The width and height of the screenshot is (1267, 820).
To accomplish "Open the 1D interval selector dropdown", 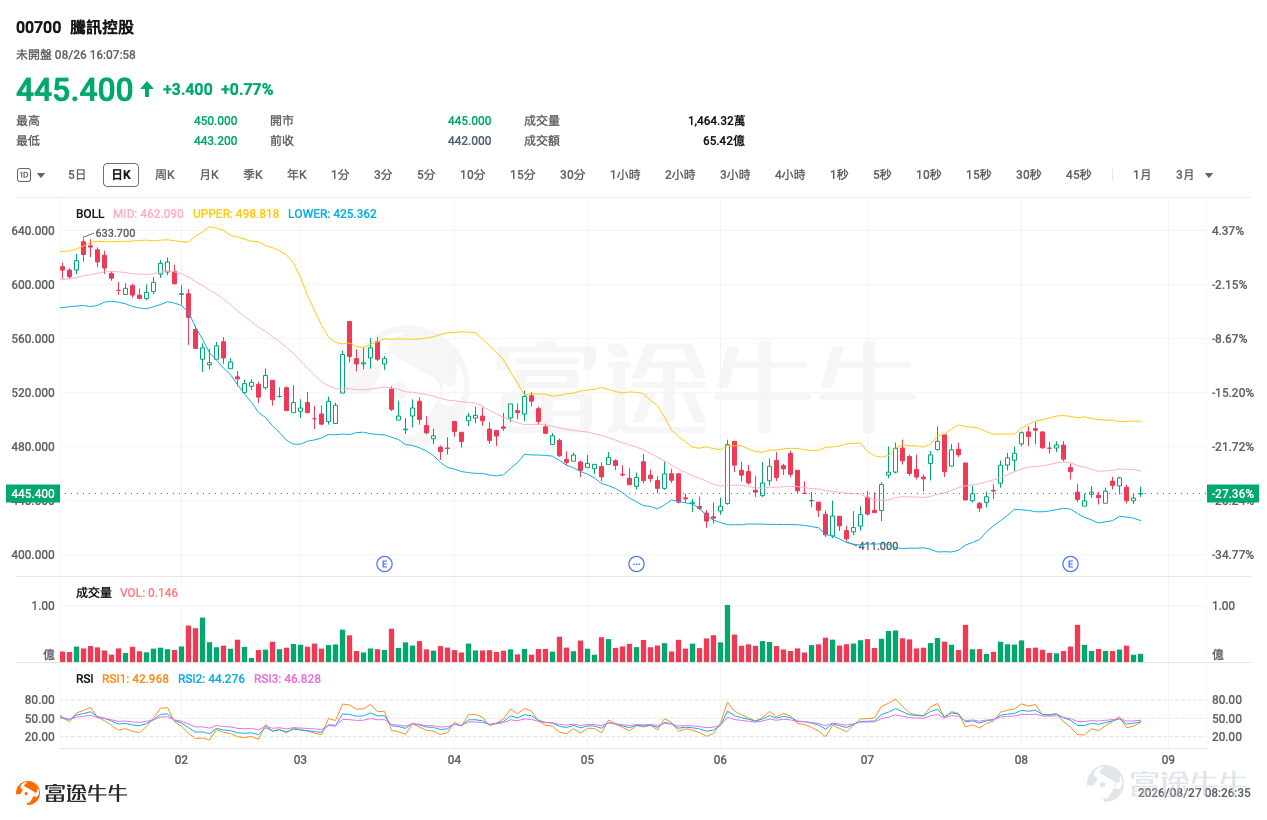I will 31,175.
